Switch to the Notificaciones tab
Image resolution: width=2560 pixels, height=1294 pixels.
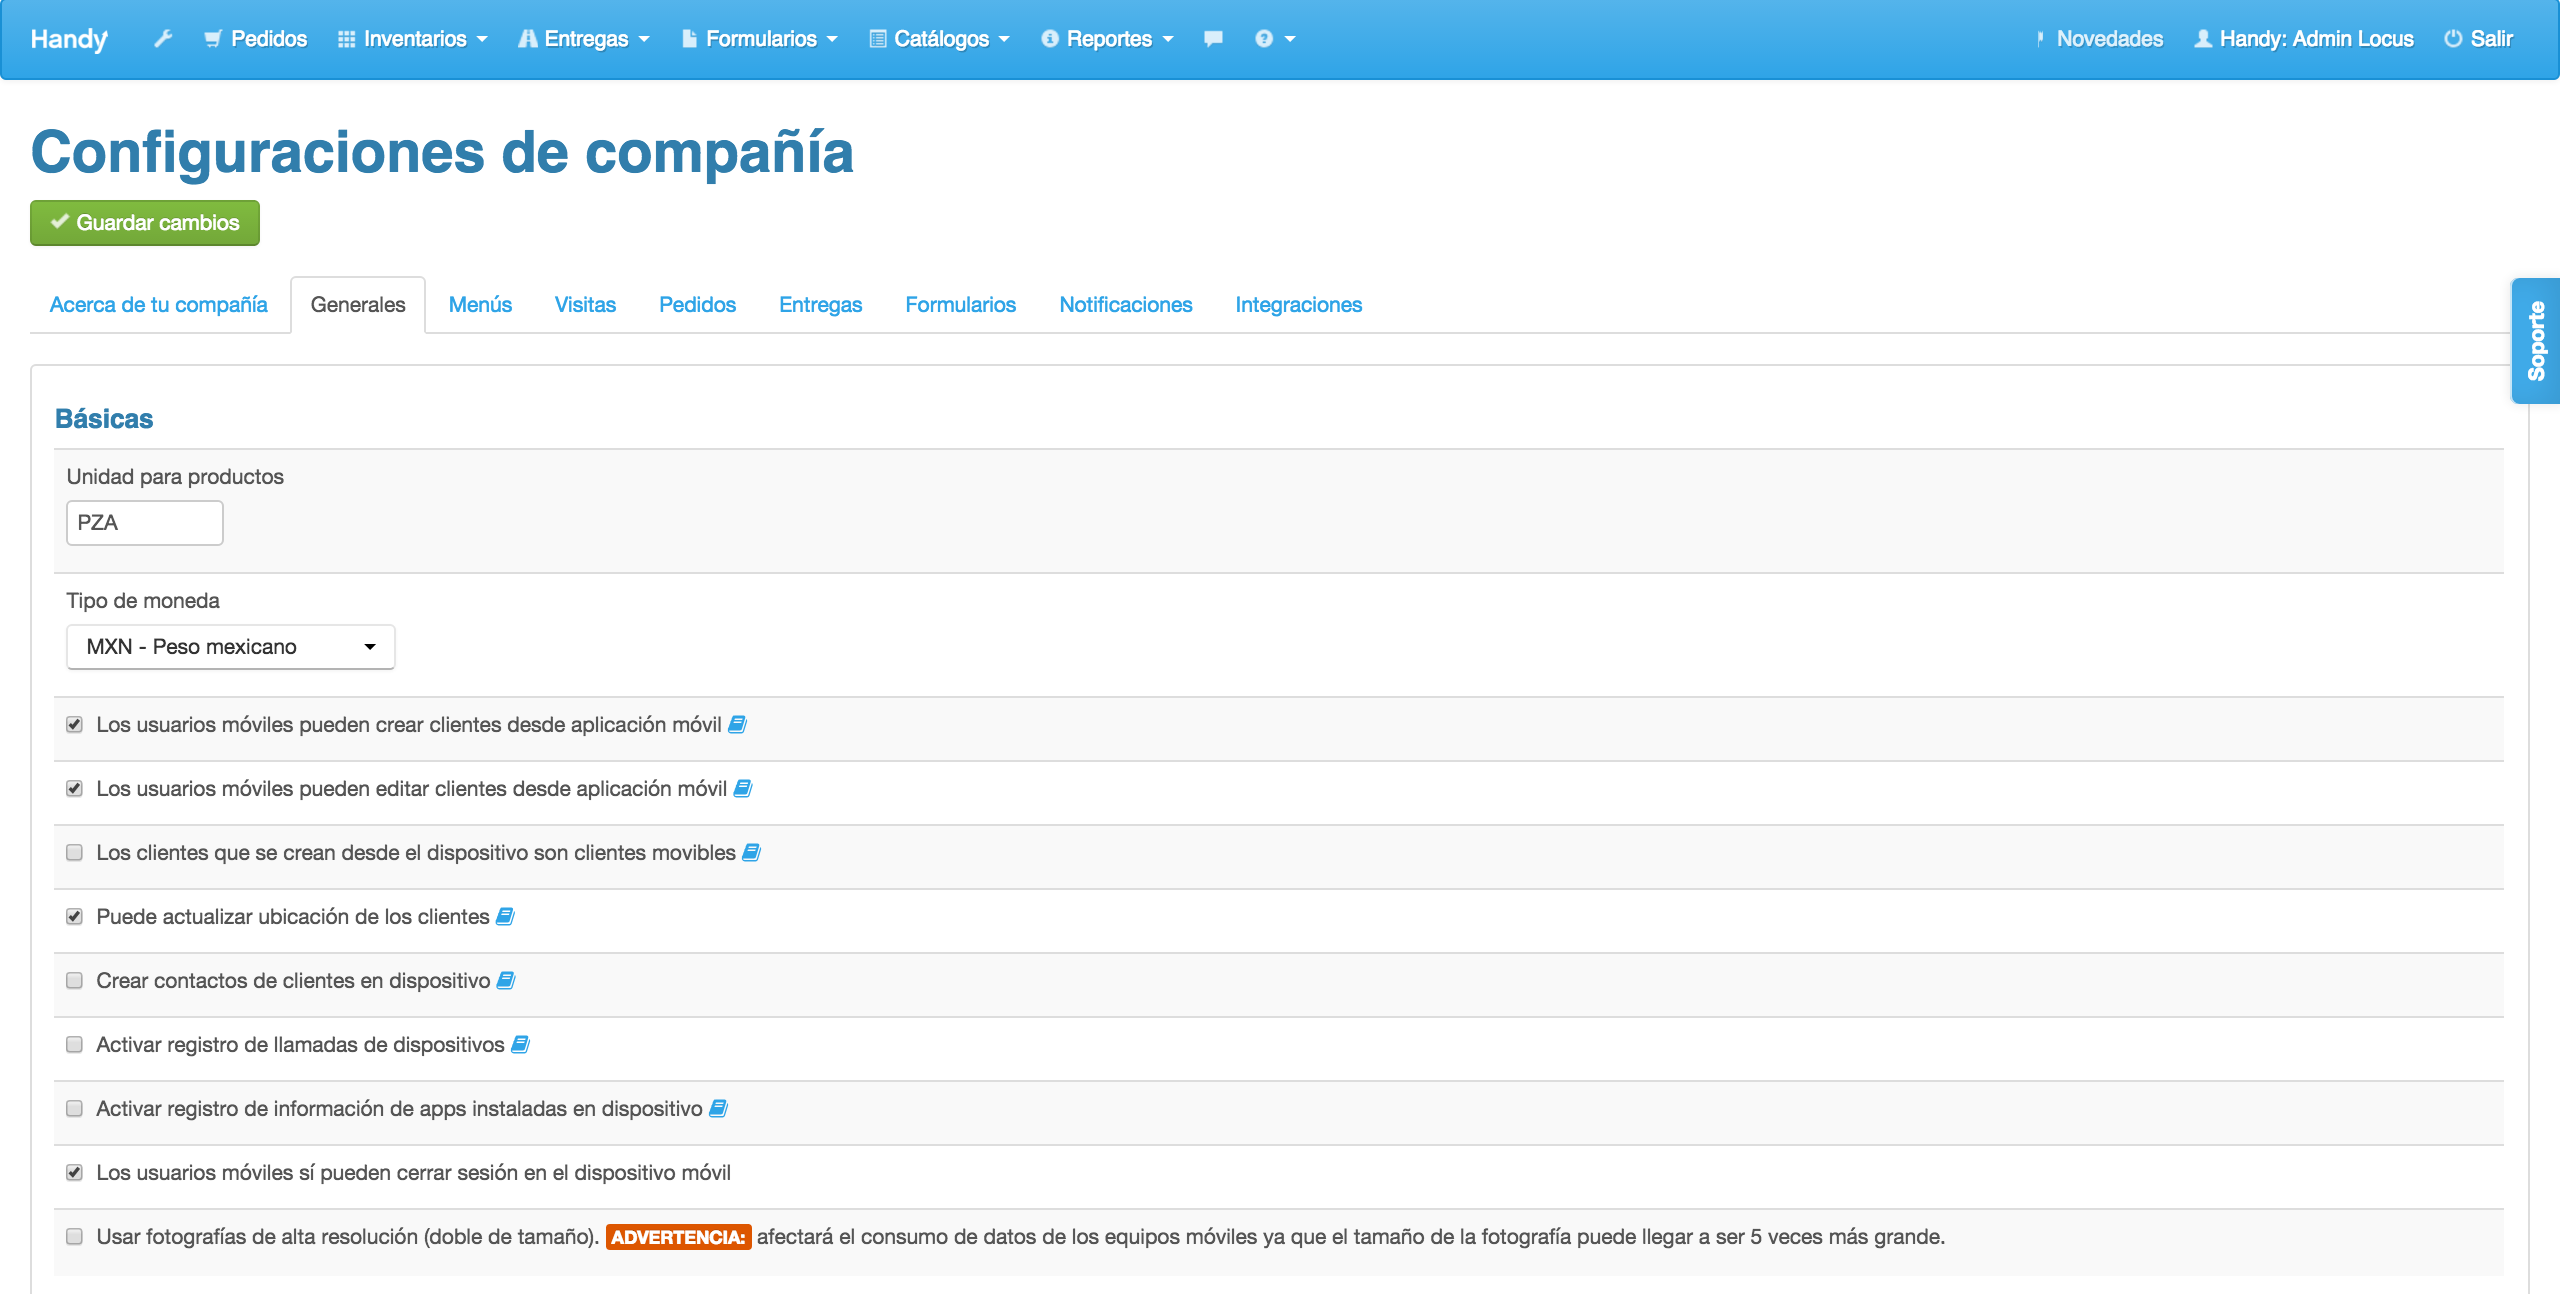pos(1125,305)
